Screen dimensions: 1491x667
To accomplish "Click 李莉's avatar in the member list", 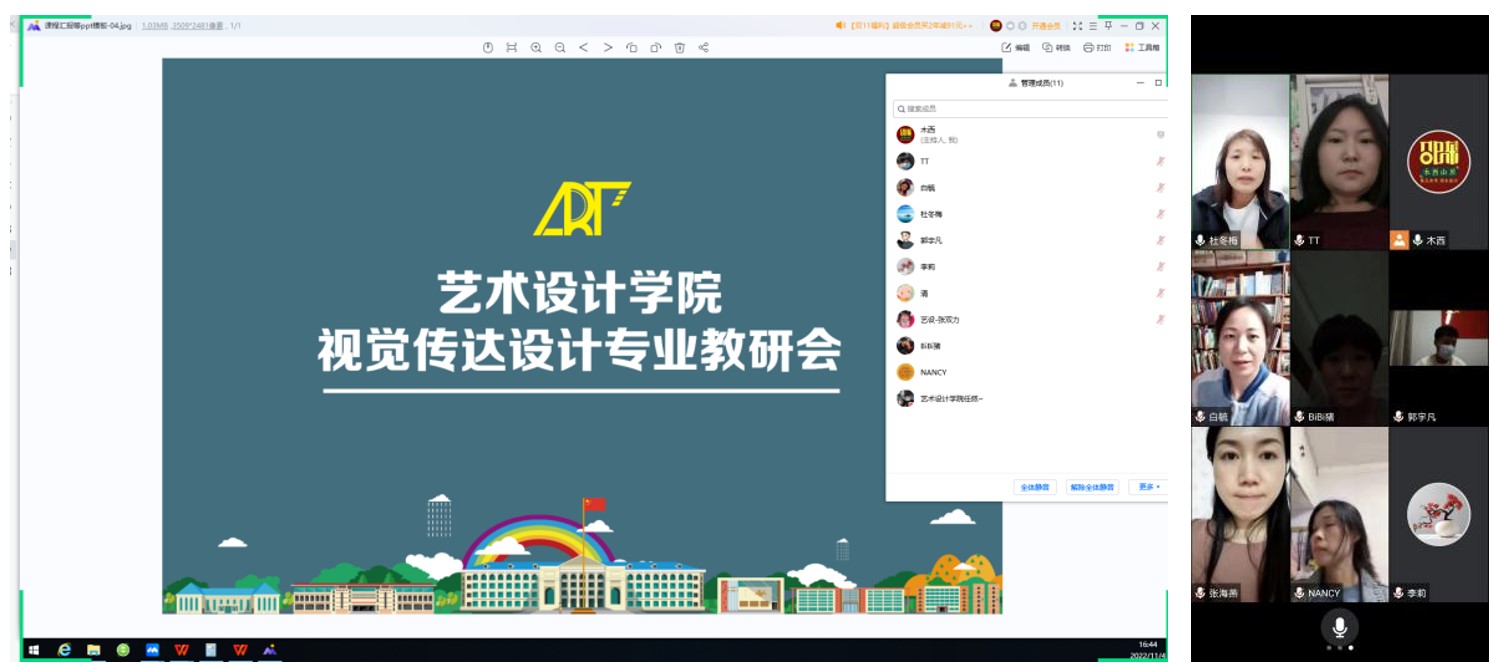I will pyautogui.click(x=905, y=267).
